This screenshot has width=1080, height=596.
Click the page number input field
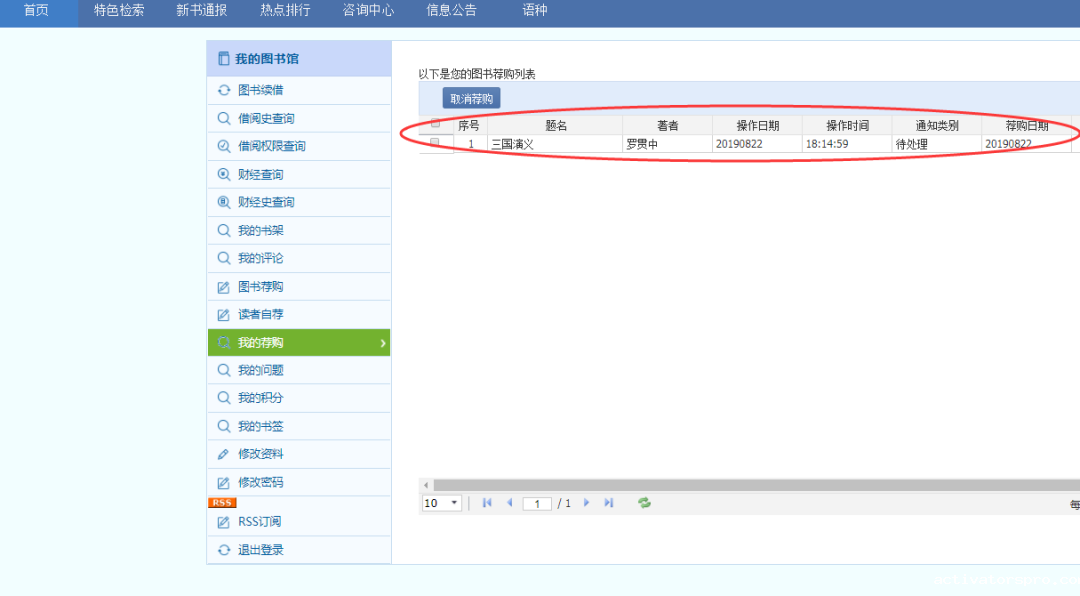coord(537,504)
